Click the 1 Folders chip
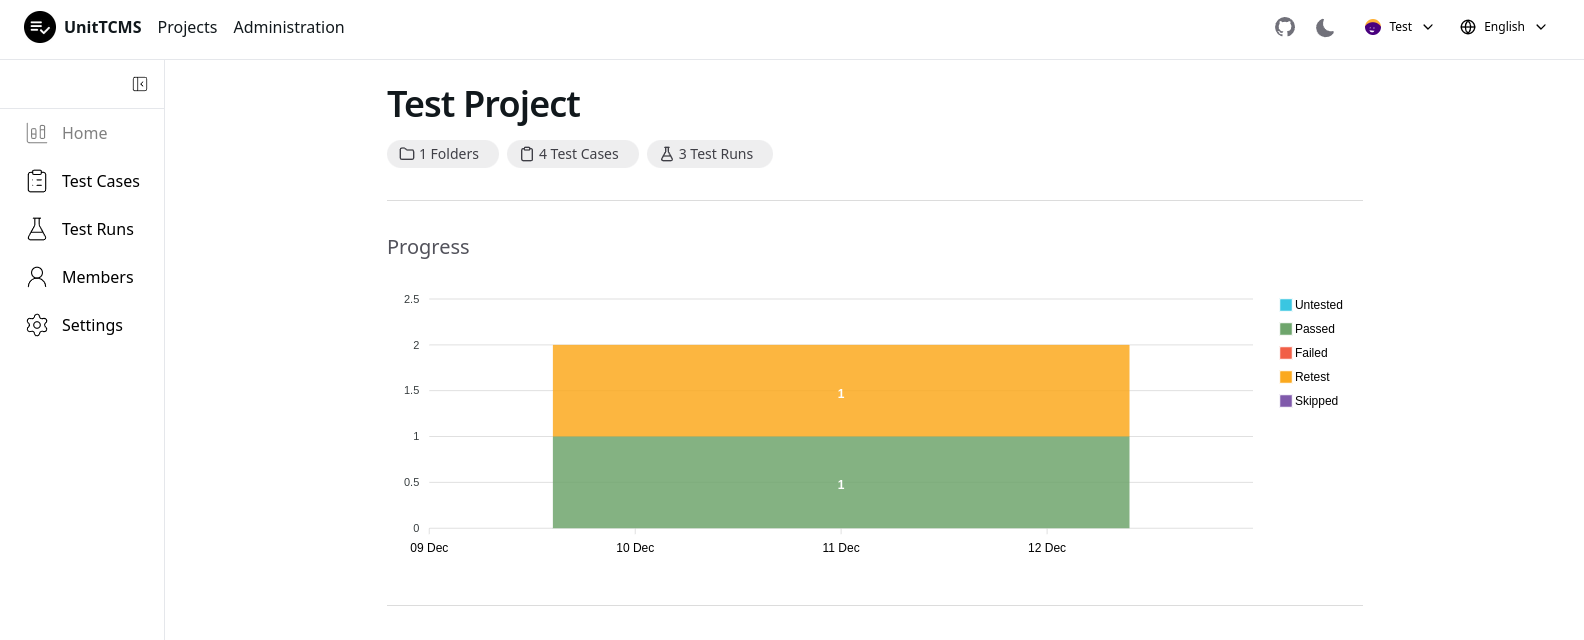1584x640 pixels. [442, 154]
